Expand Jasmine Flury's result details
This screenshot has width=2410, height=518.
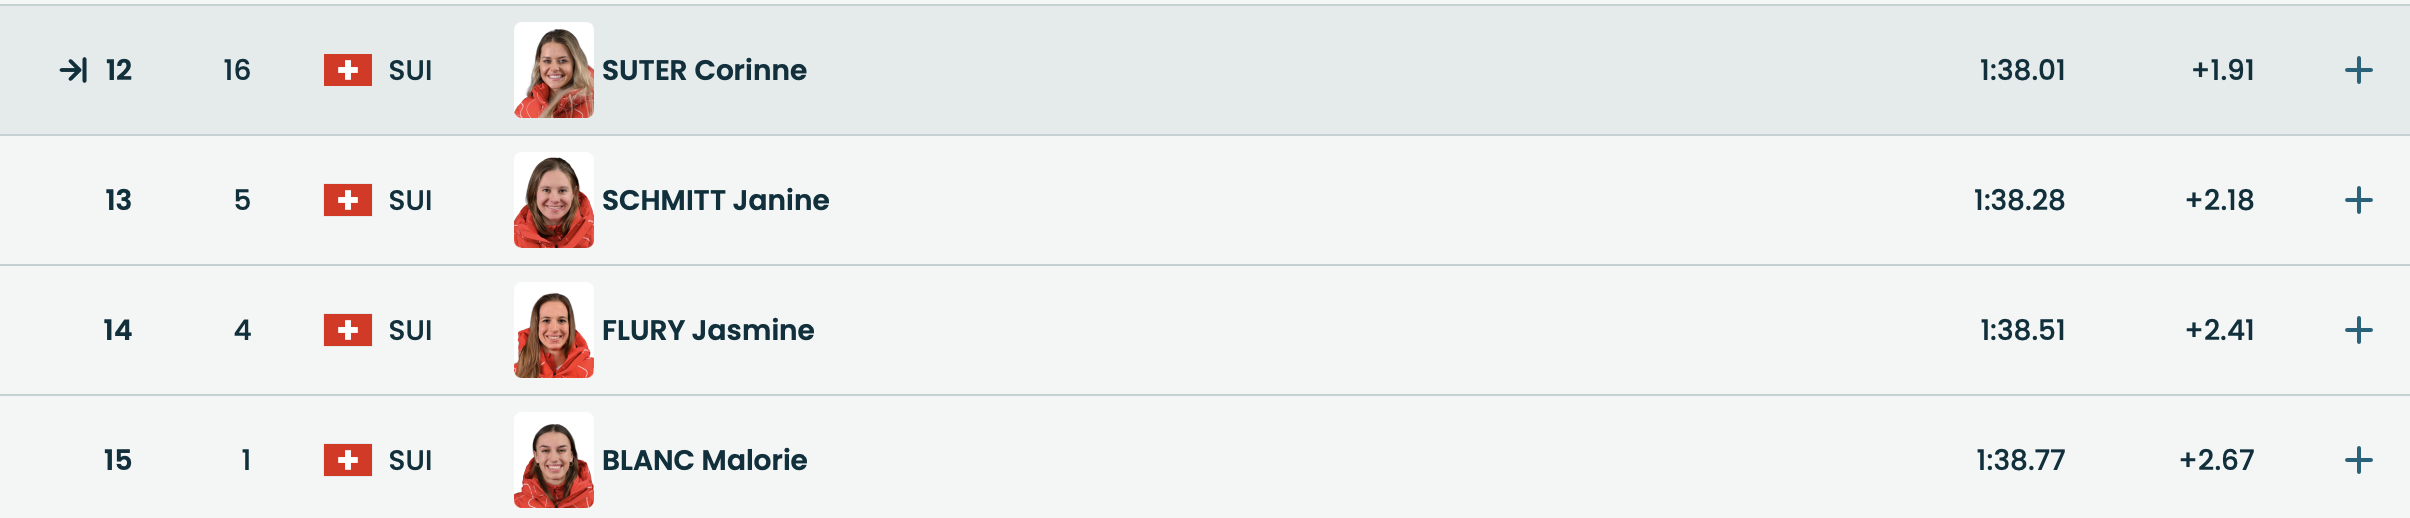point(2358,330)
